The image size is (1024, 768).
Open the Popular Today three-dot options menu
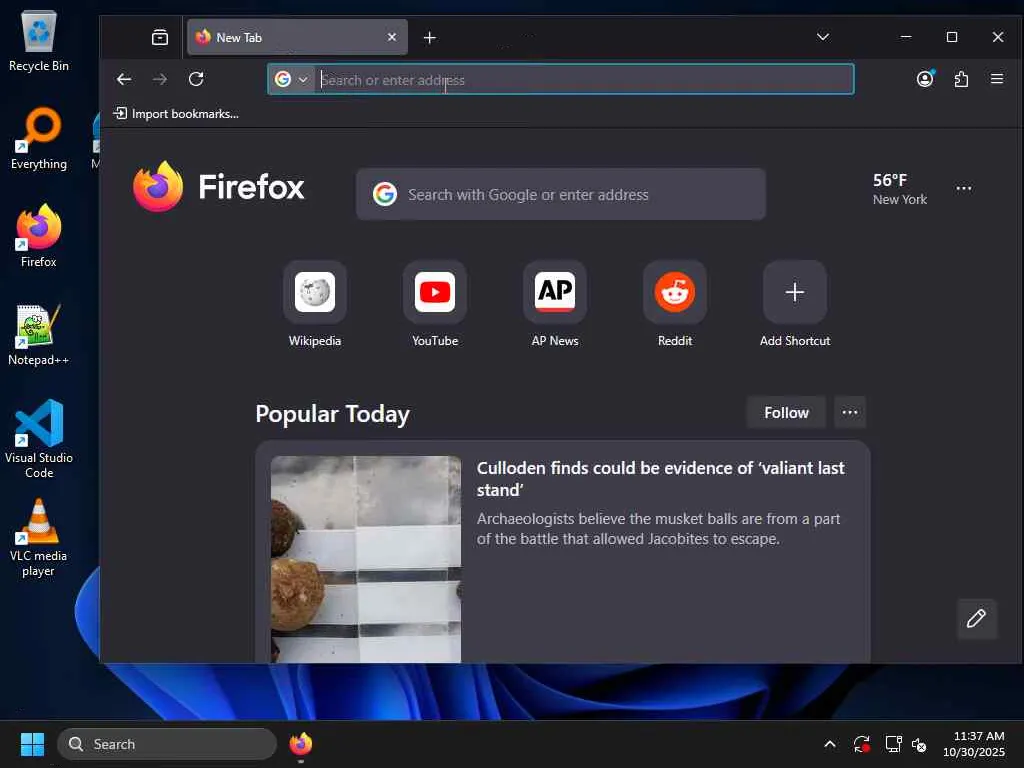coord(850,413)
